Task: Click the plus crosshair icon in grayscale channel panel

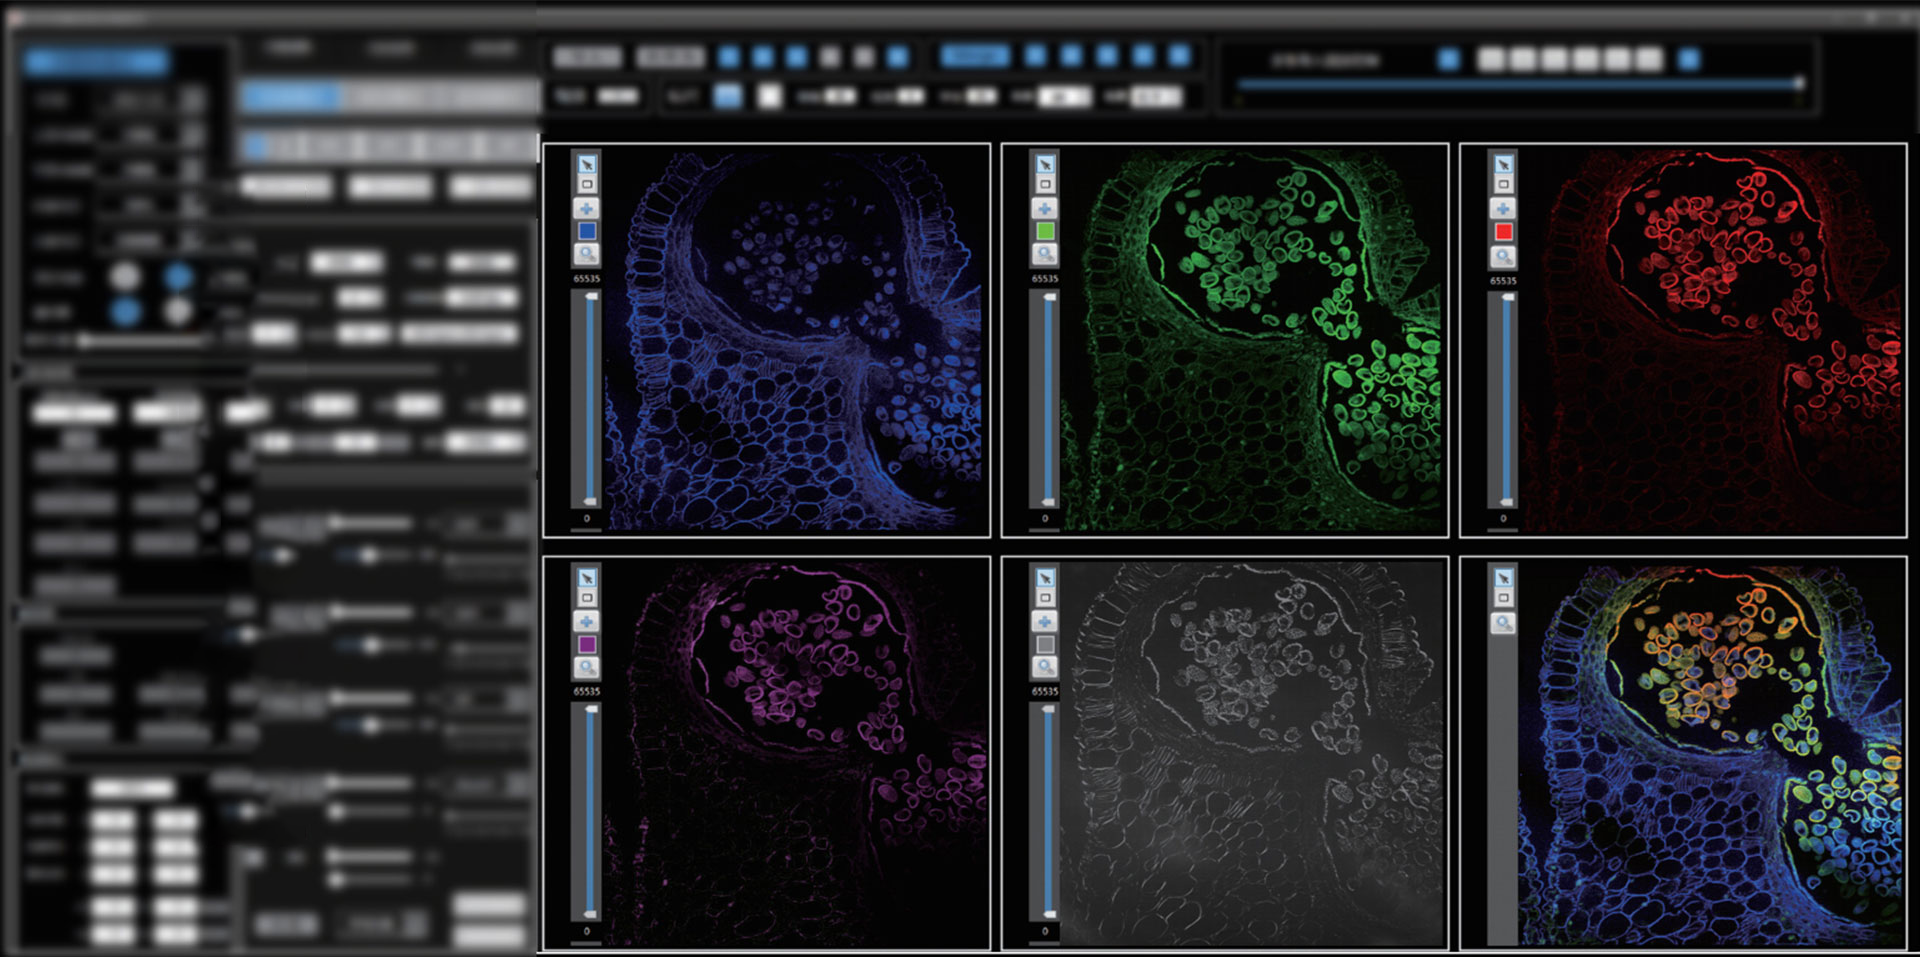Action: (1045, 621)
